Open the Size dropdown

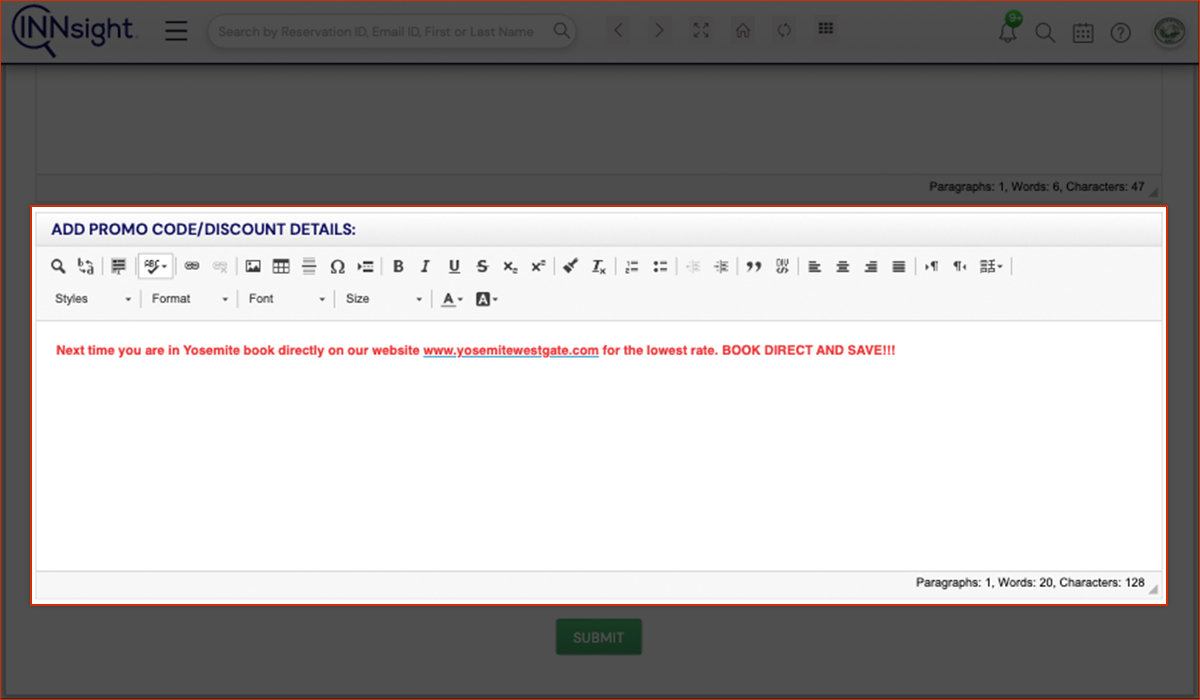pyautogui.click(x=384, y=299)
